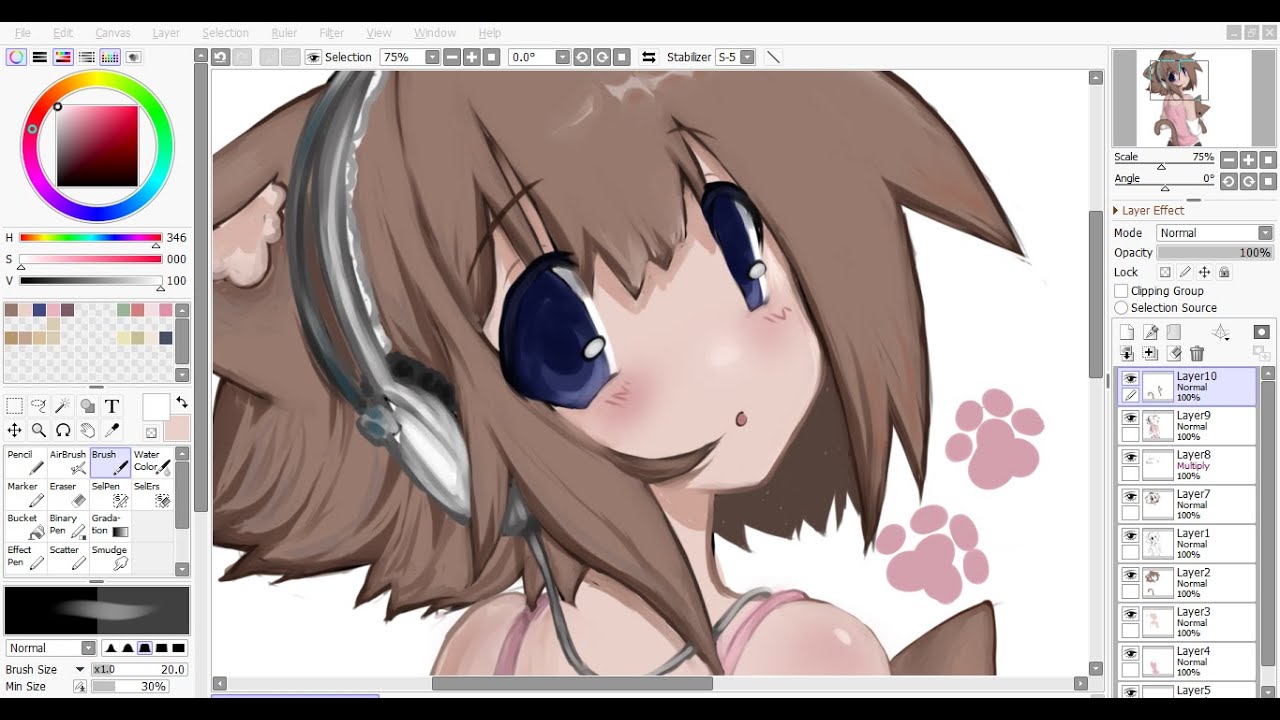Select the Smudge tool
Screen dimensions: 1280x720
pyautogui.click(x=110, y=557)
